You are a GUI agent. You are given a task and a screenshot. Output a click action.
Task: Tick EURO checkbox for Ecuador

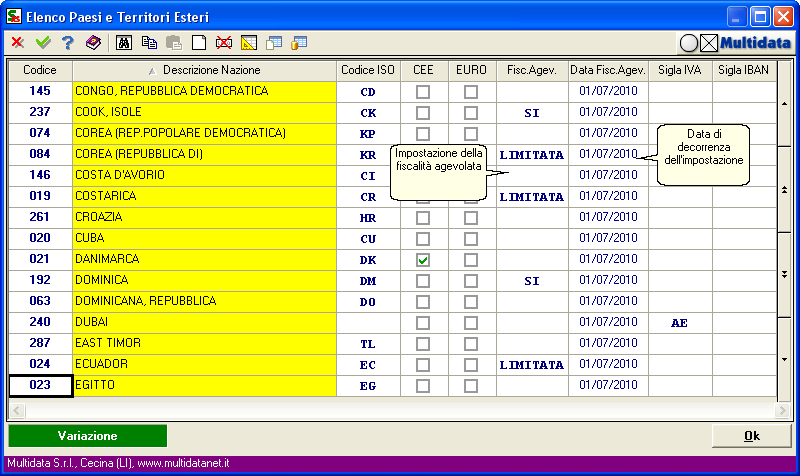coord(470,365)
